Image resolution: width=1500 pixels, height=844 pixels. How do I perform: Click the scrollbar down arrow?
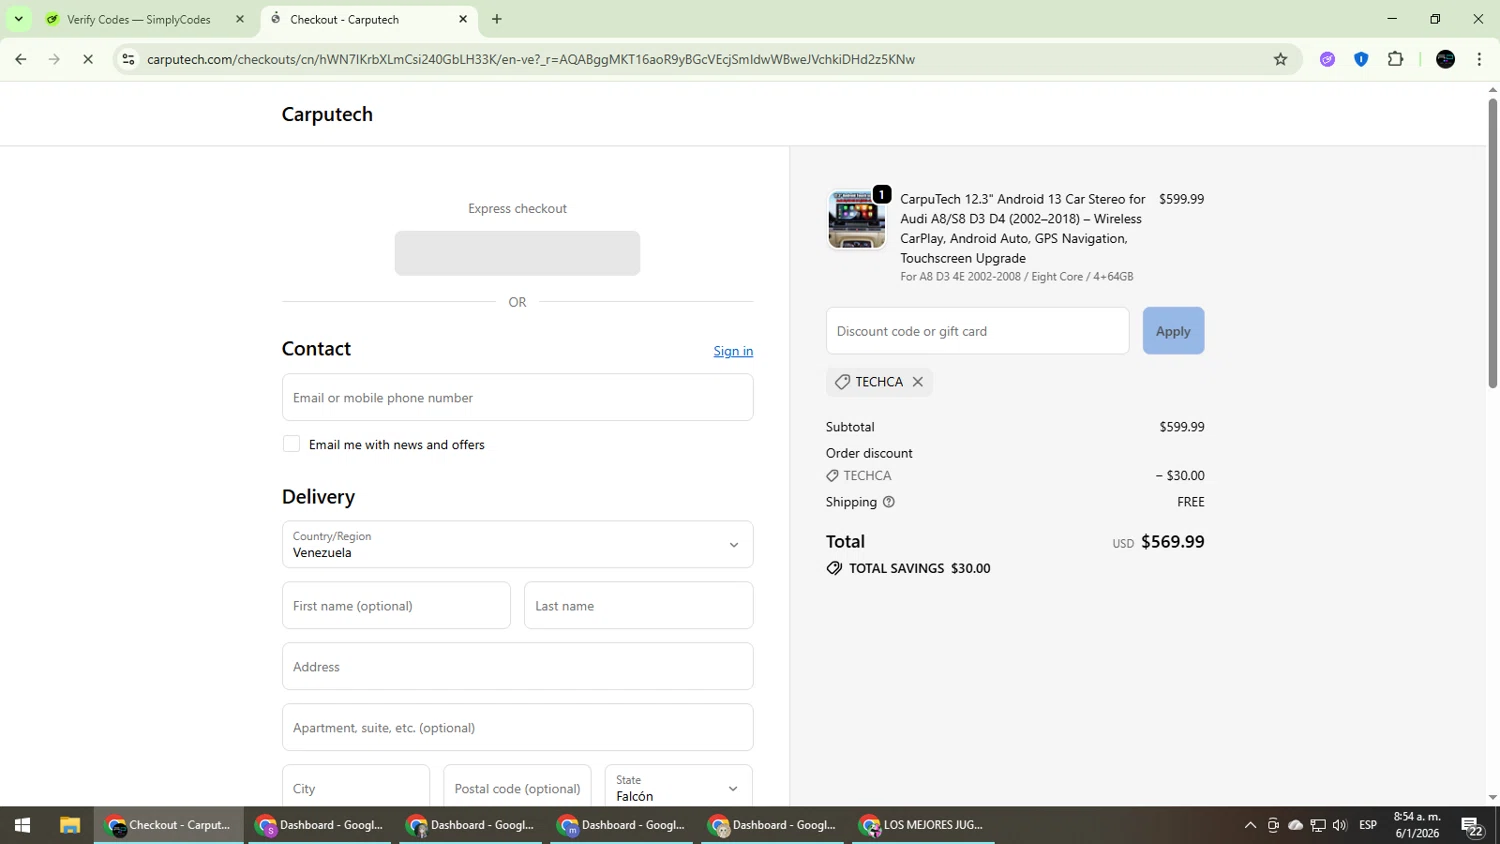click(1492, 798)
